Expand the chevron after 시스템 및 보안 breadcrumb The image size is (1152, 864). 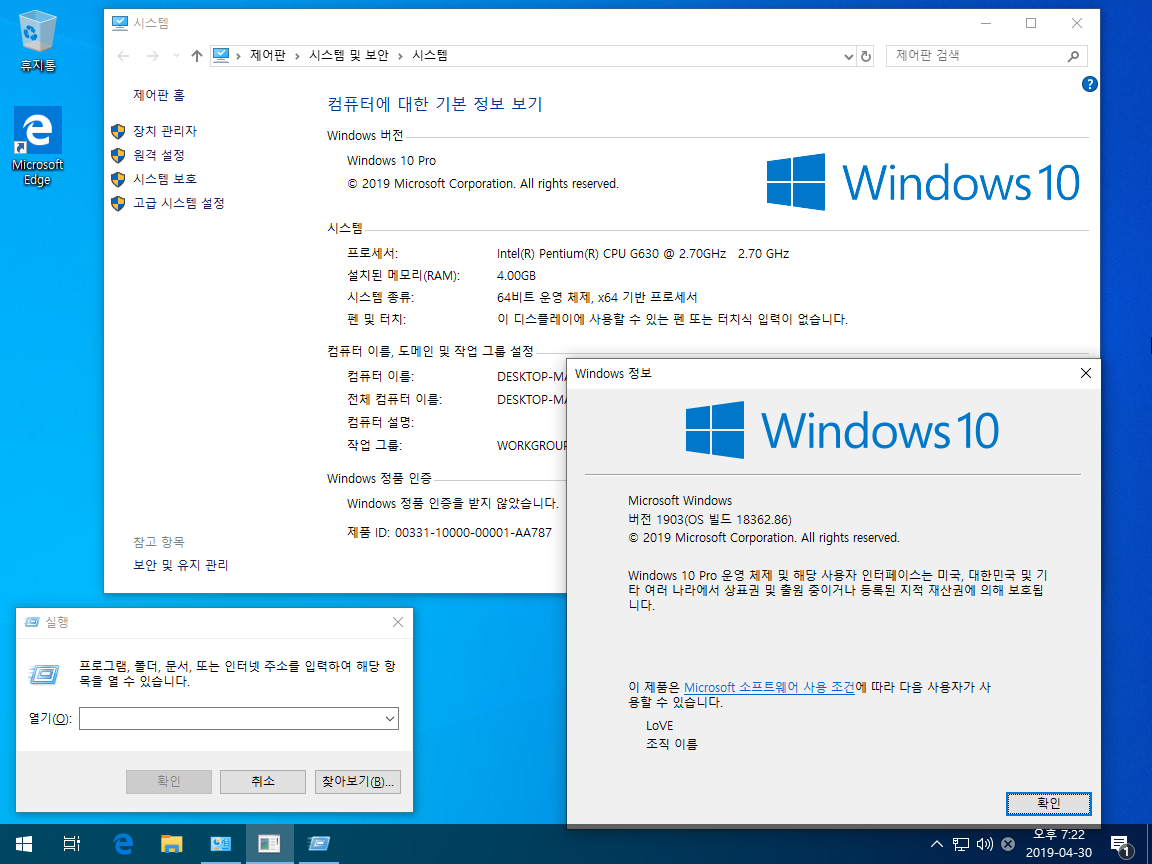[400, 56]
